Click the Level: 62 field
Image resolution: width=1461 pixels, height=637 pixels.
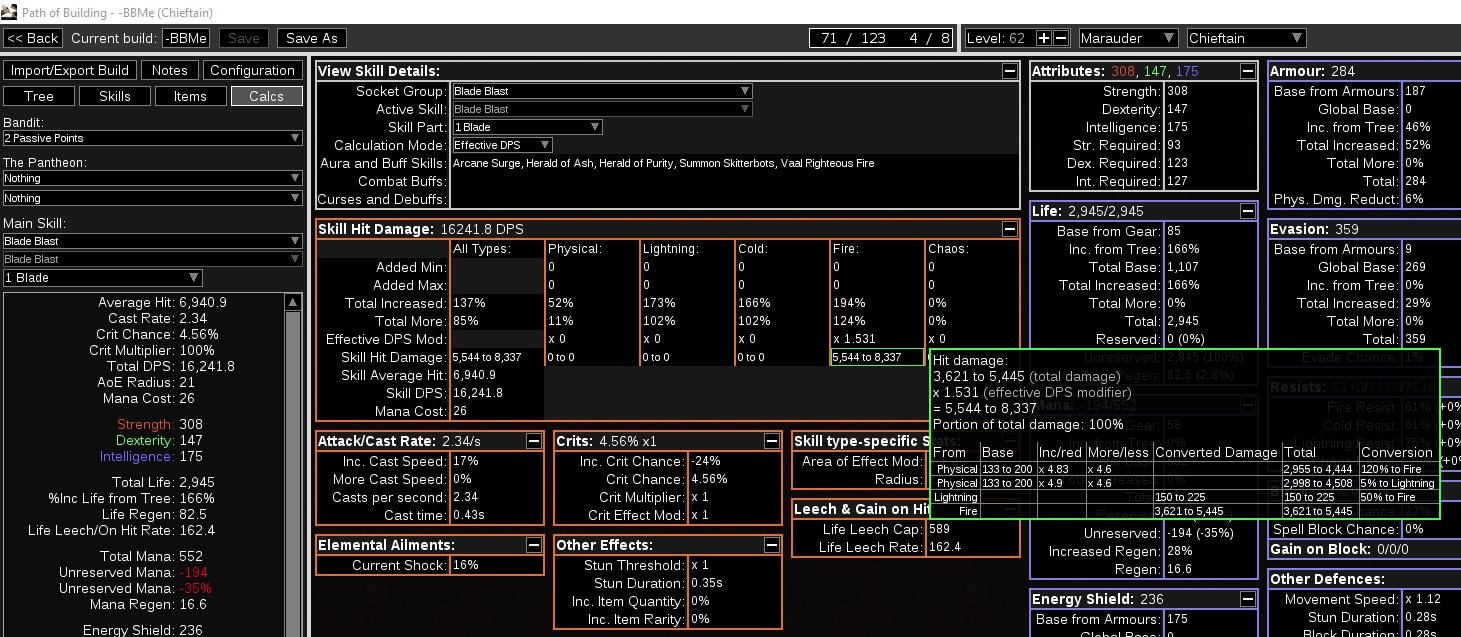point(1000,38)
